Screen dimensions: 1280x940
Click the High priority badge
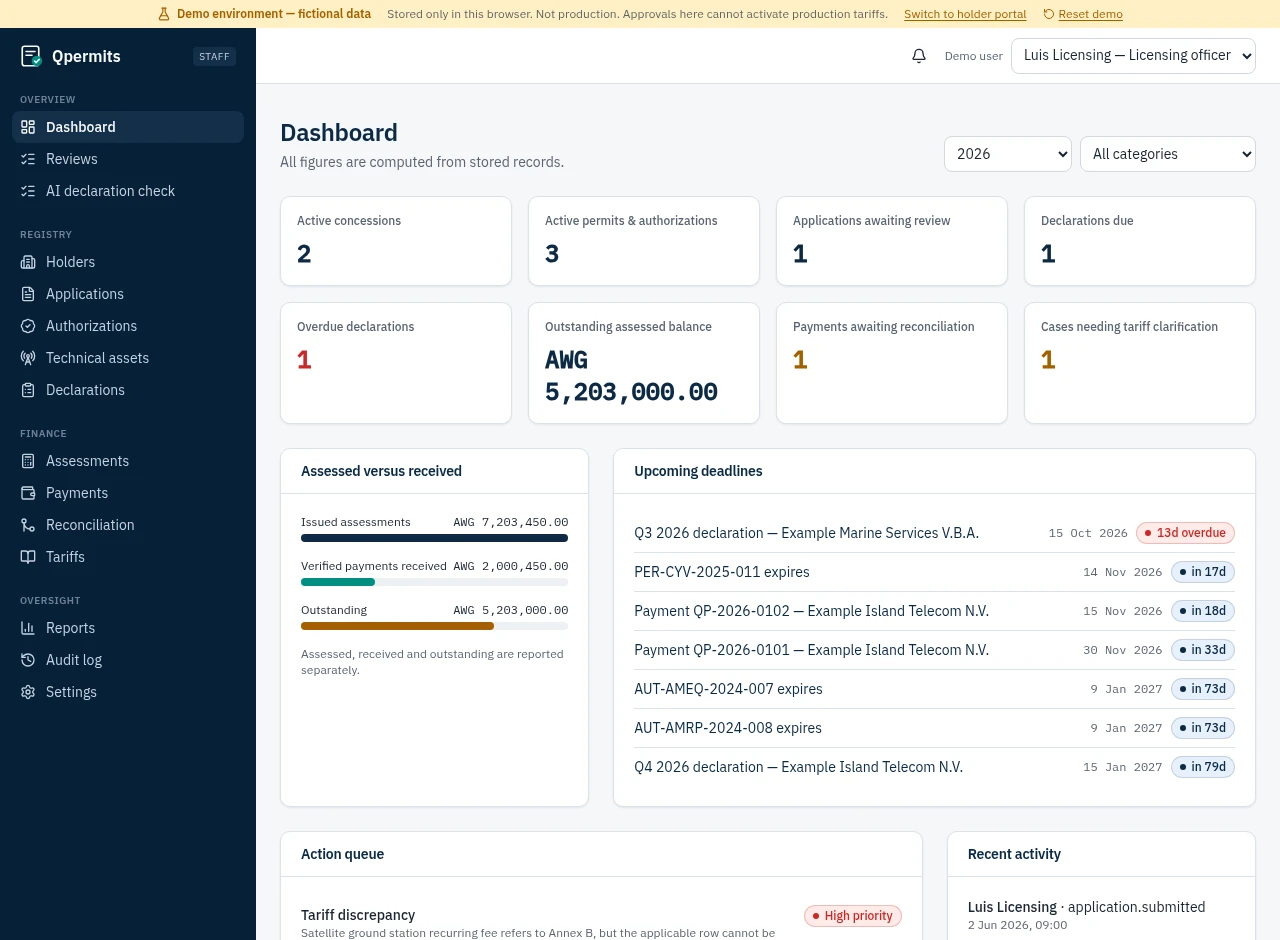pos(853,916)
